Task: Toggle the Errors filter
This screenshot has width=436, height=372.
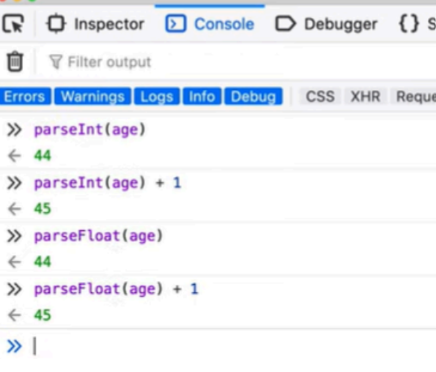Action: [24, 97]
